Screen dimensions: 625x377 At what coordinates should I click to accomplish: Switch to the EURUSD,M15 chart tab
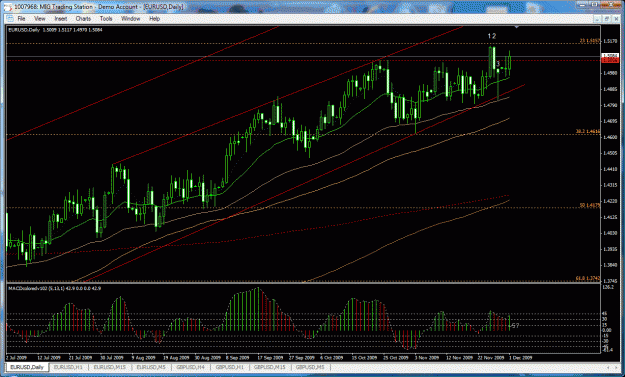coord(110,367)
